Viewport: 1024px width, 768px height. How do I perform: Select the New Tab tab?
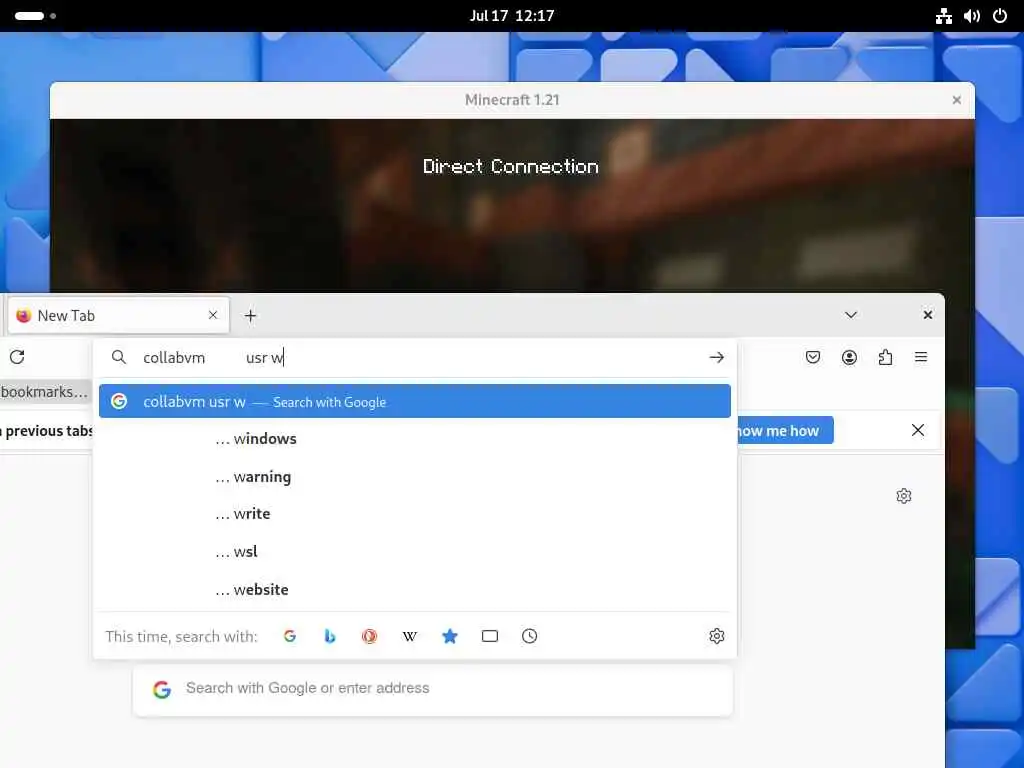(x=119, y=316)
